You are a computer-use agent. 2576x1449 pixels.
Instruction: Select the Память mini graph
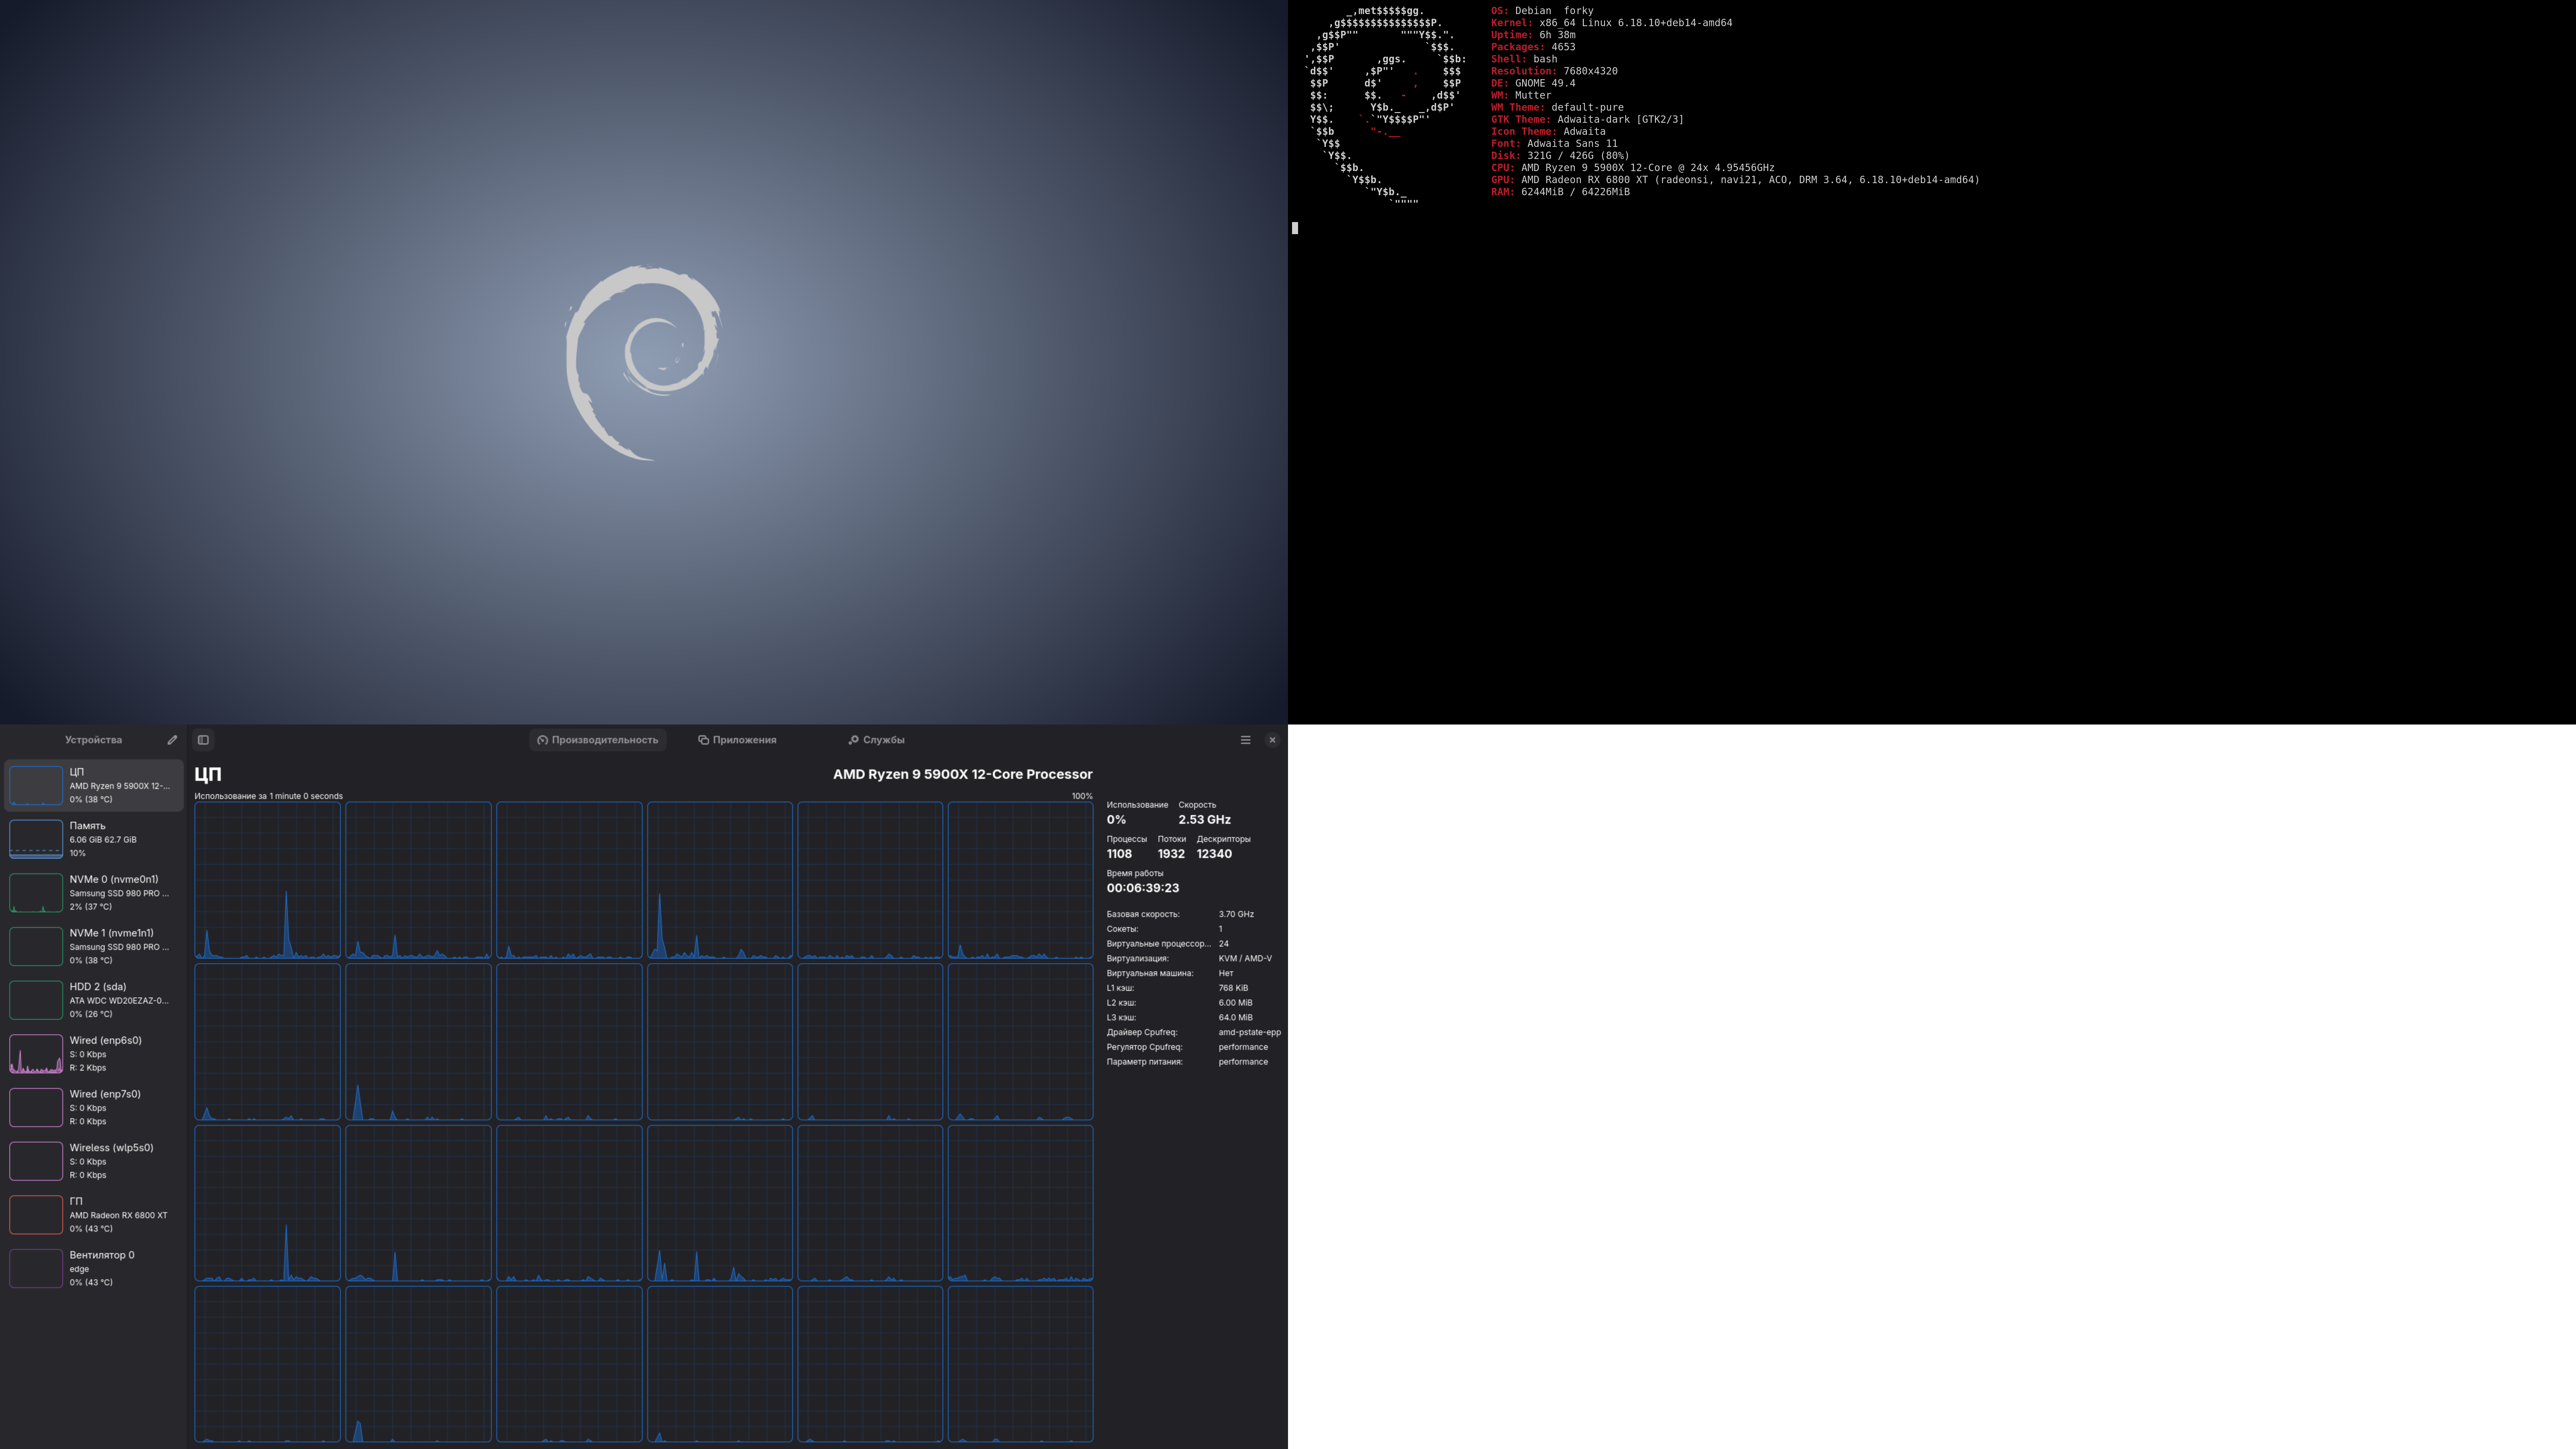(36, 839)
